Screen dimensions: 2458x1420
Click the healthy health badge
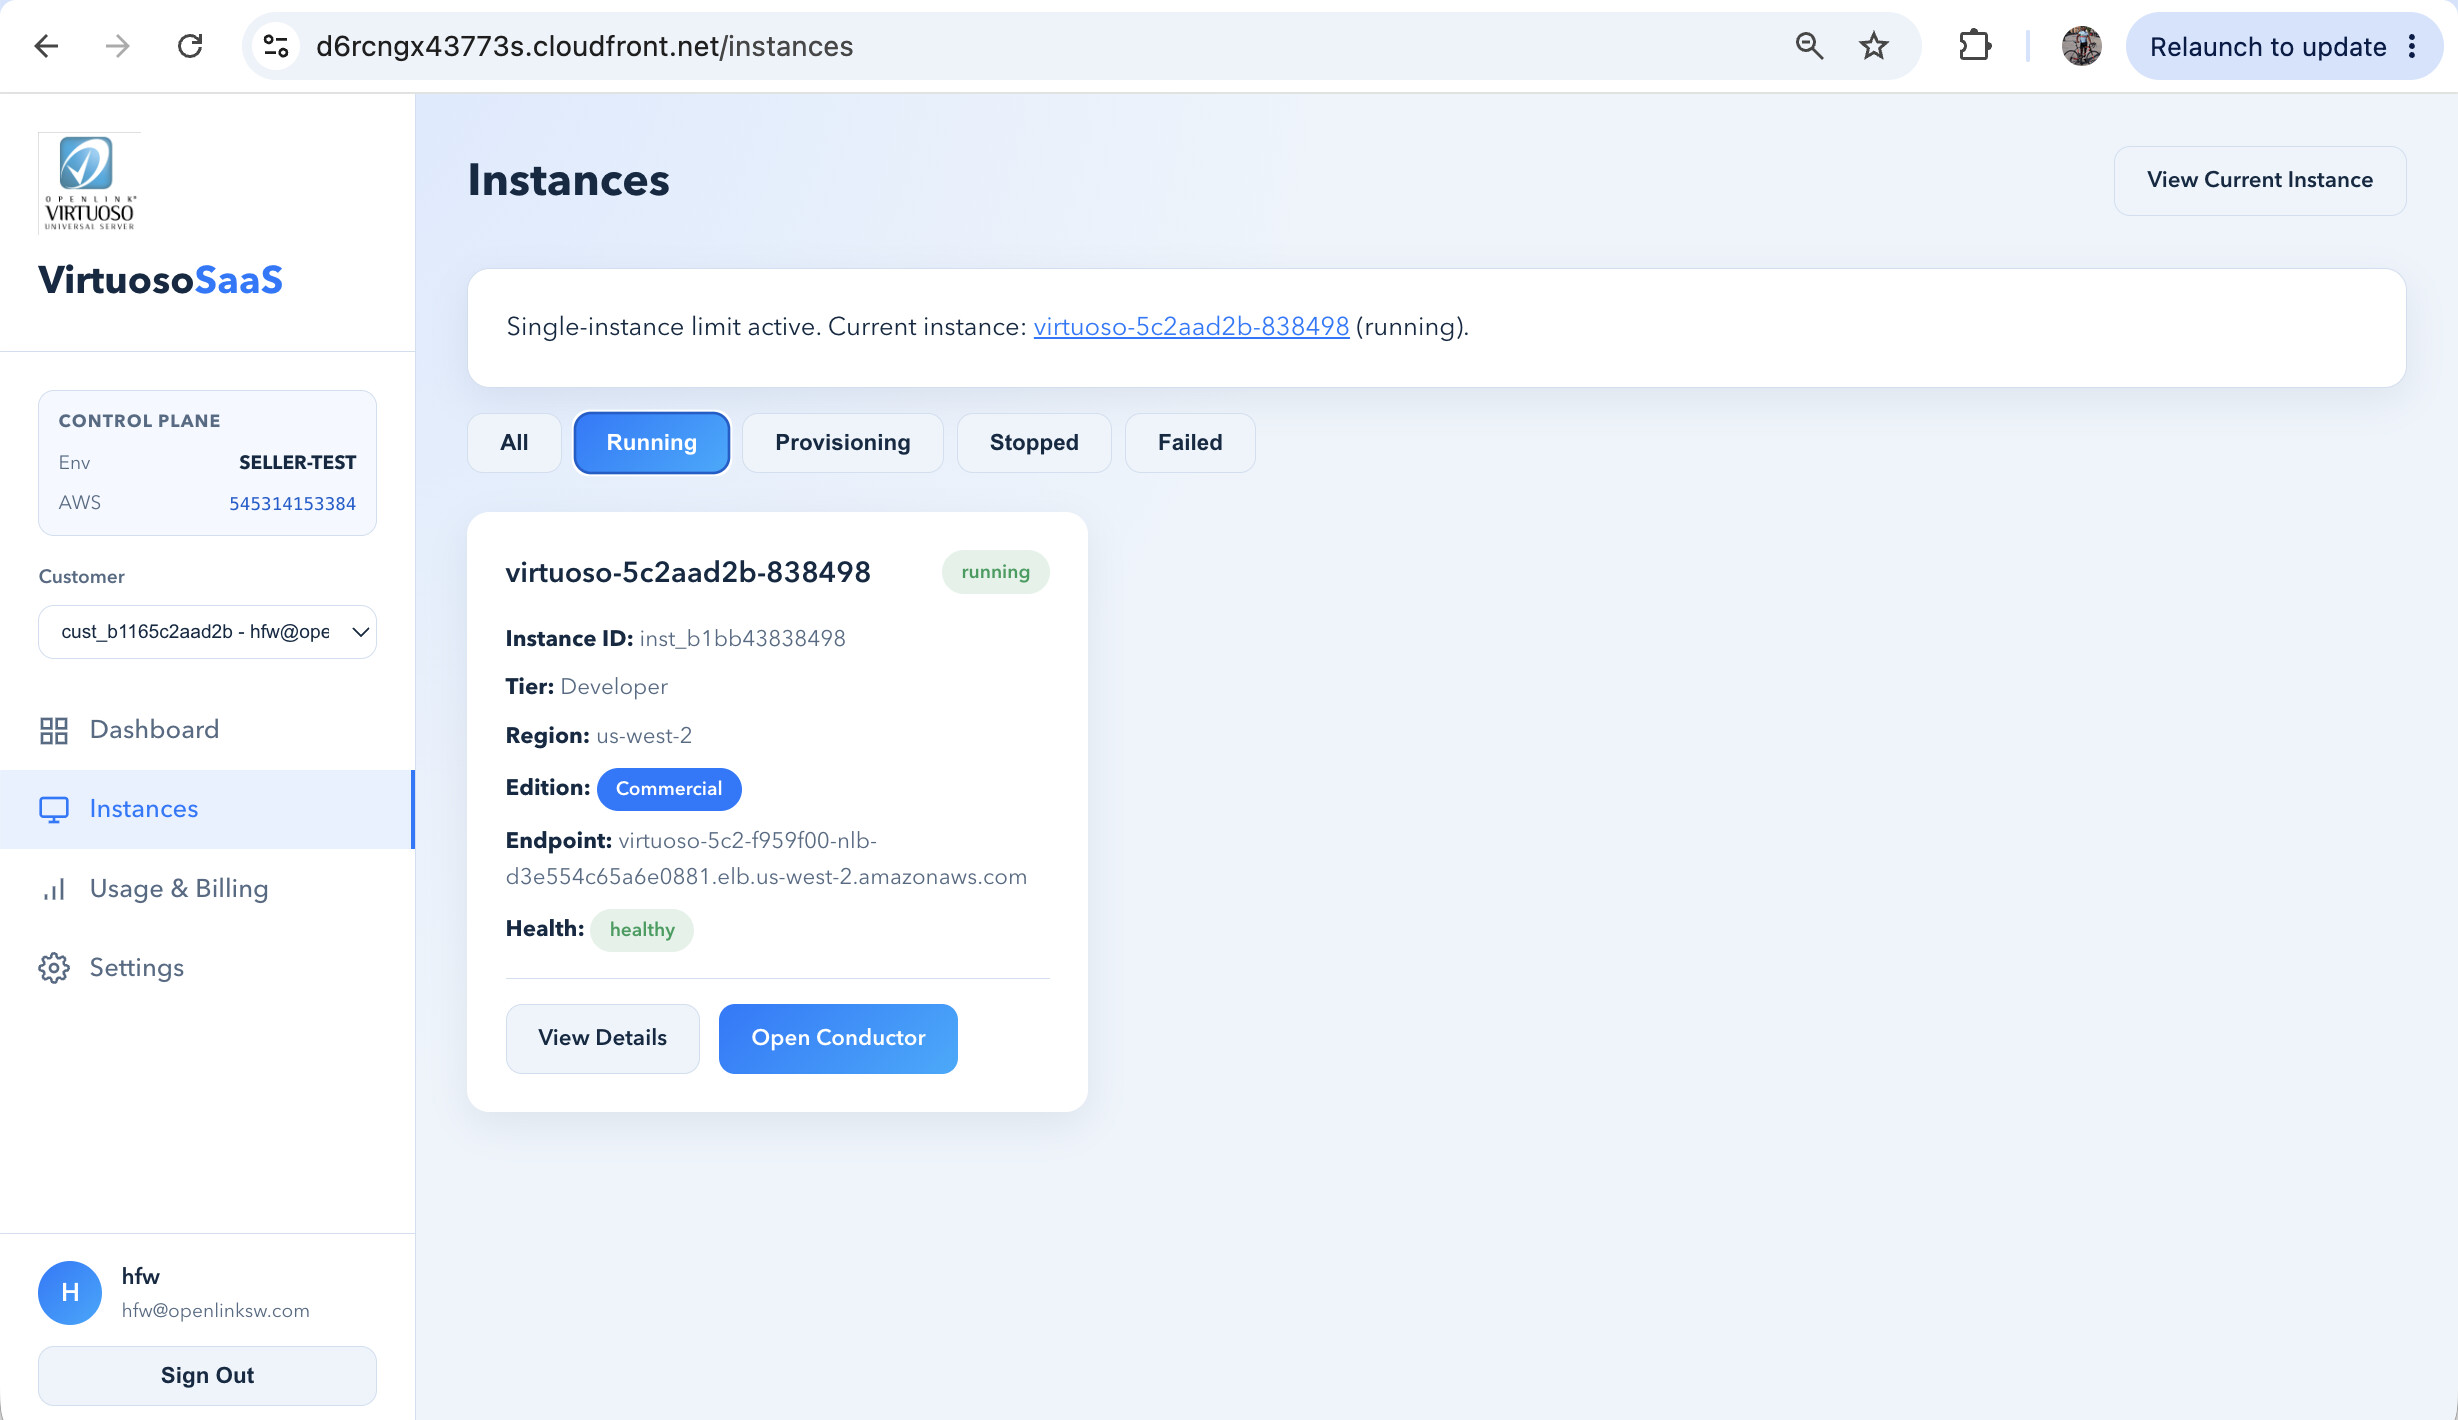coord(642,930)
